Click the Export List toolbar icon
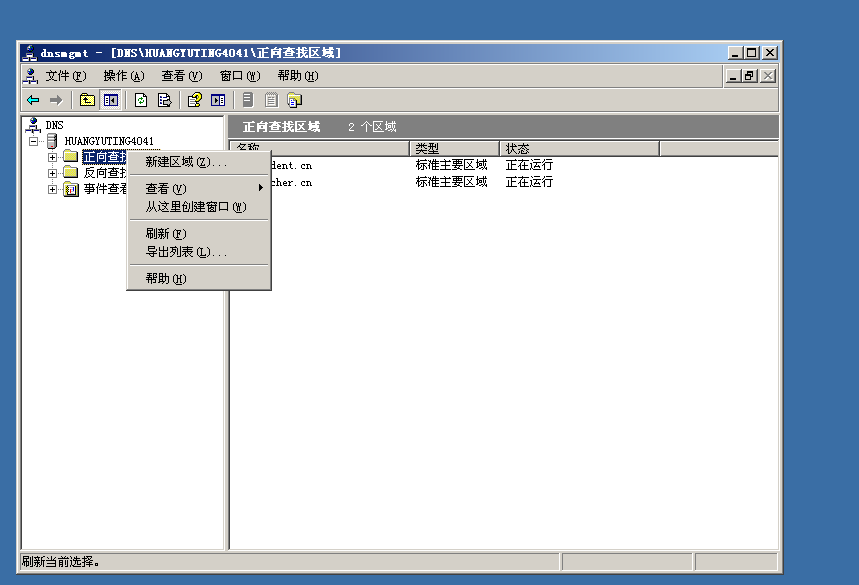The image size is (859, 585). coord(164,99)
